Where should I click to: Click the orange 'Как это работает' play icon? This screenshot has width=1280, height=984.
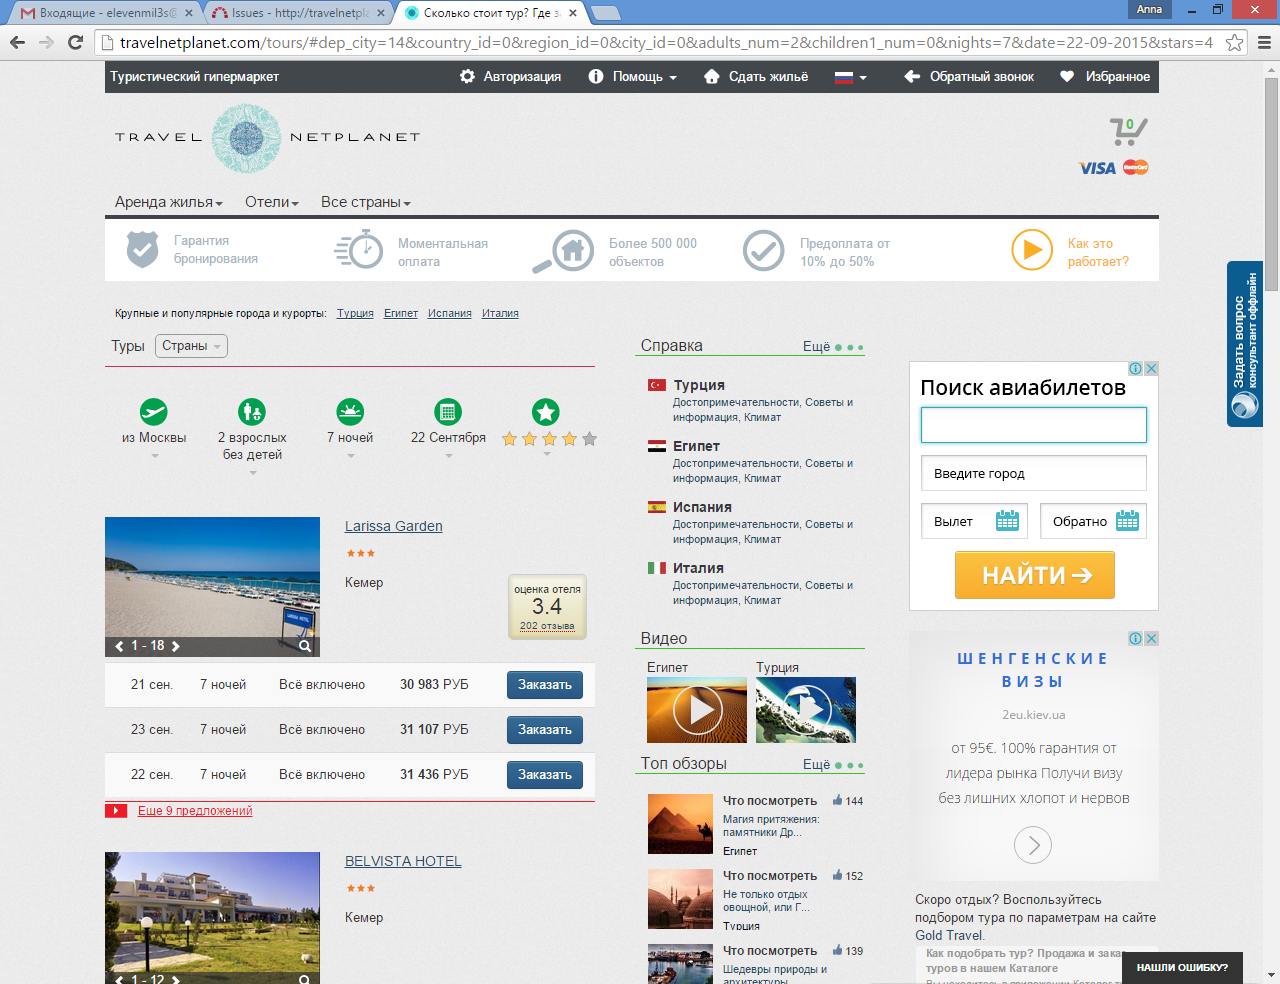pyautogui.click(x=1031, y=250)
